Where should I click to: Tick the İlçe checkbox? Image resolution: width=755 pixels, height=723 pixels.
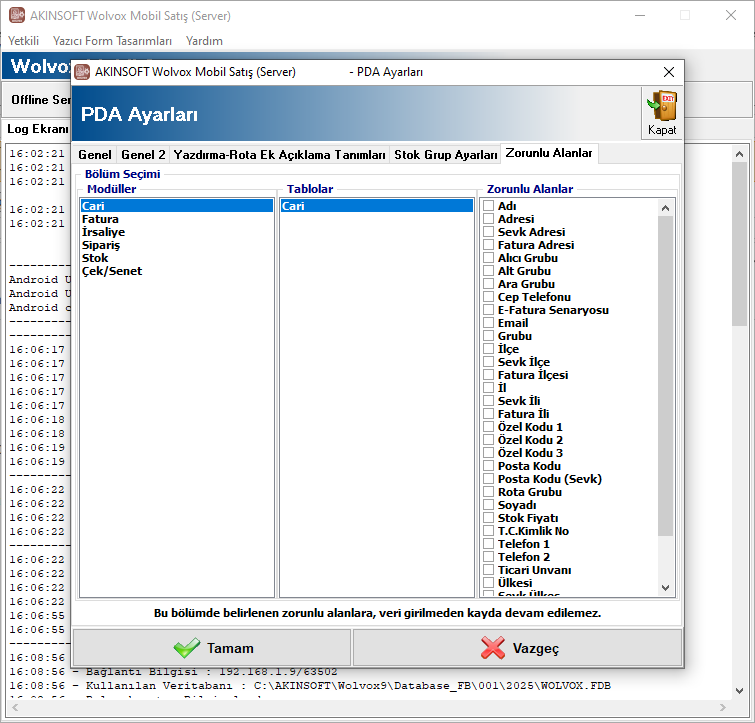488,349
